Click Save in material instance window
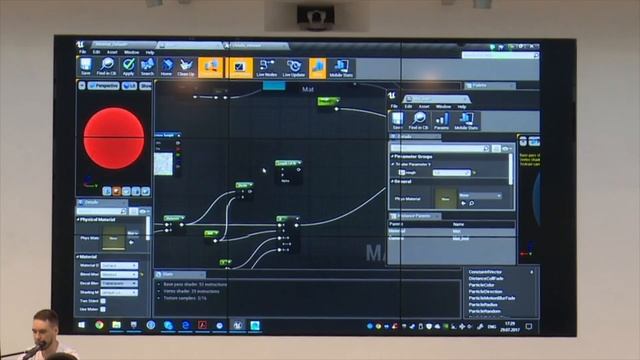This screenshot has width=640, height=360. point(397,121)
